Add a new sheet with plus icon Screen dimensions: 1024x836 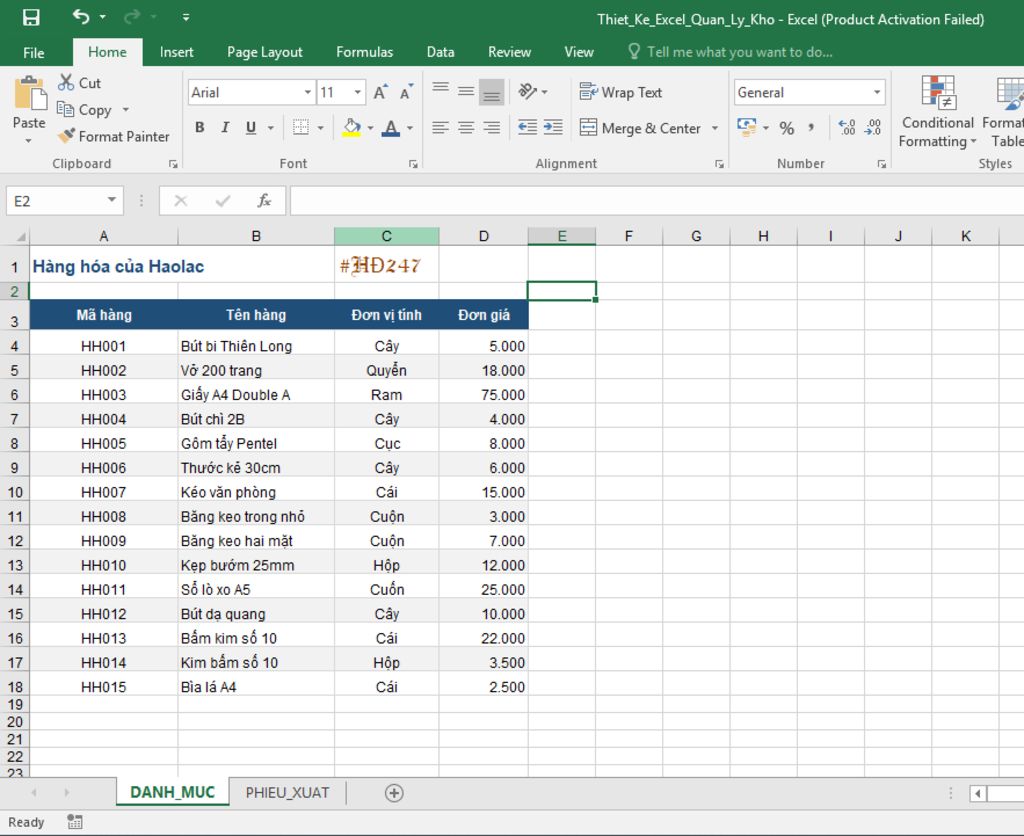coord(394,793)
